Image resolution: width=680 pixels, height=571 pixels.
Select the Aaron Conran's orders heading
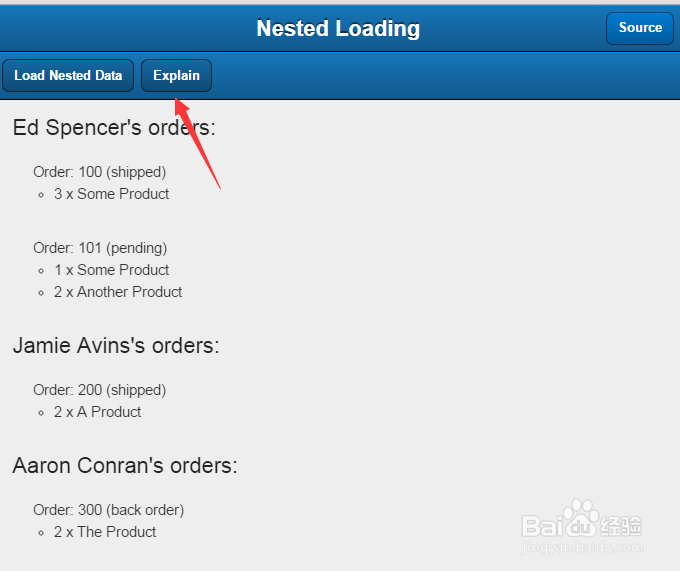[125, 466]
